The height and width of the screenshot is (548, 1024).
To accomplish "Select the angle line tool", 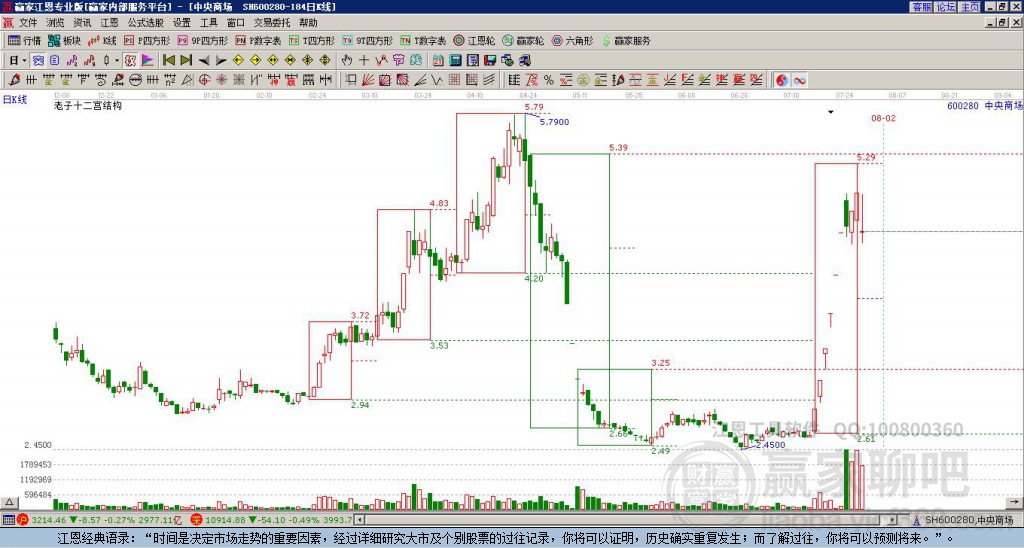I will 420,80.
